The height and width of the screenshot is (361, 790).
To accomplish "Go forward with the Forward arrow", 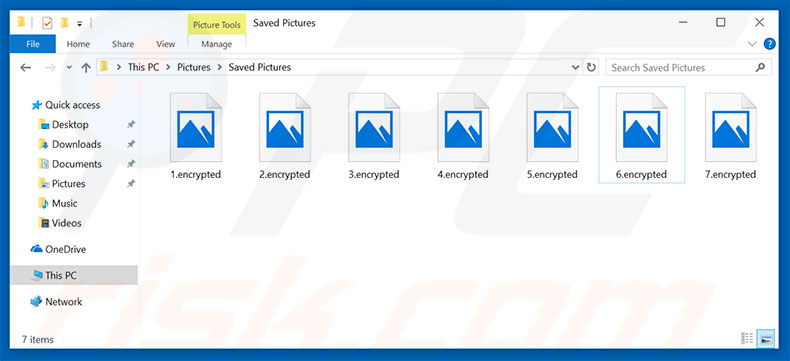I will [50, 67].
